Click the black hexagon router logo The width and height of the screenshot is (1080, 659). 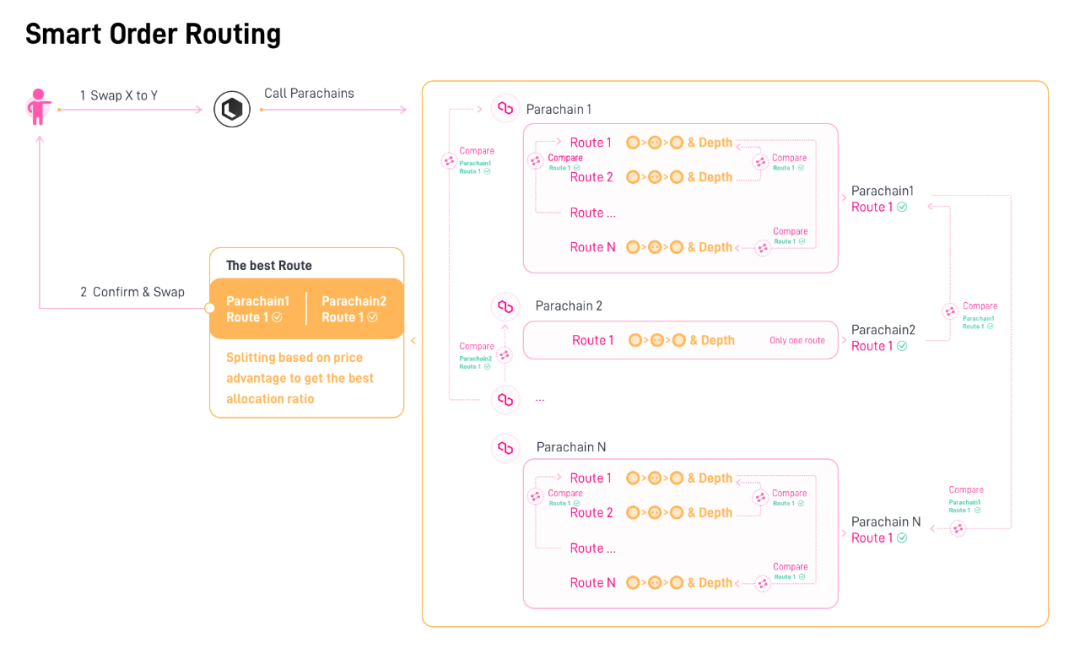(x=232, y=109)
